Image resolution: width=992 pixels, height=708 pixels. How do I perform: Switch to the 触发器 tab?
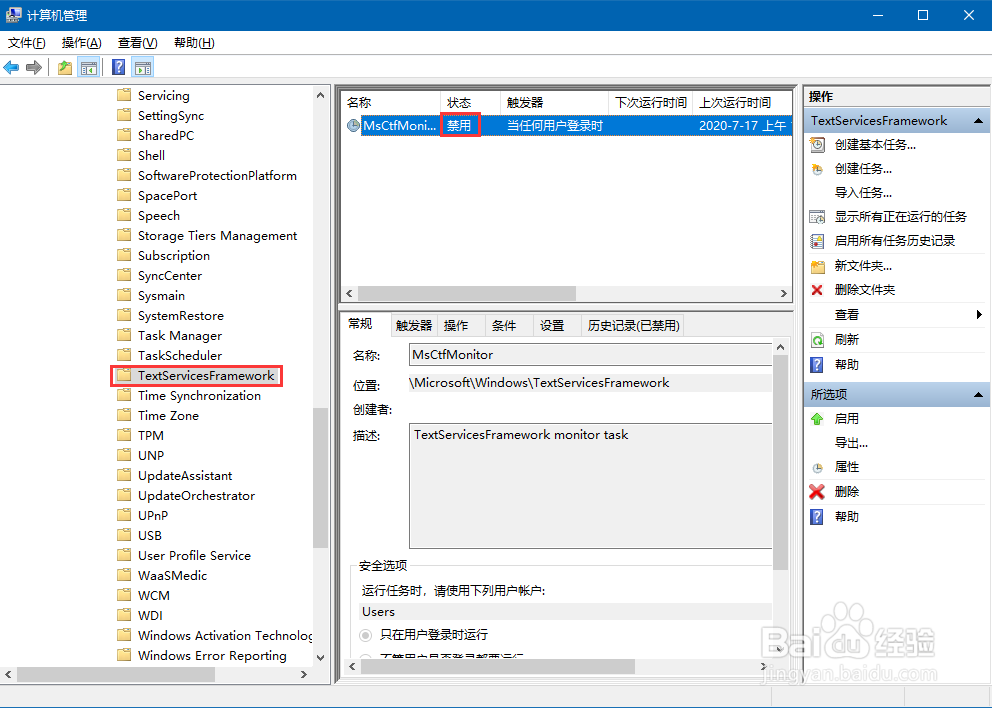click(x=414, y=325)
